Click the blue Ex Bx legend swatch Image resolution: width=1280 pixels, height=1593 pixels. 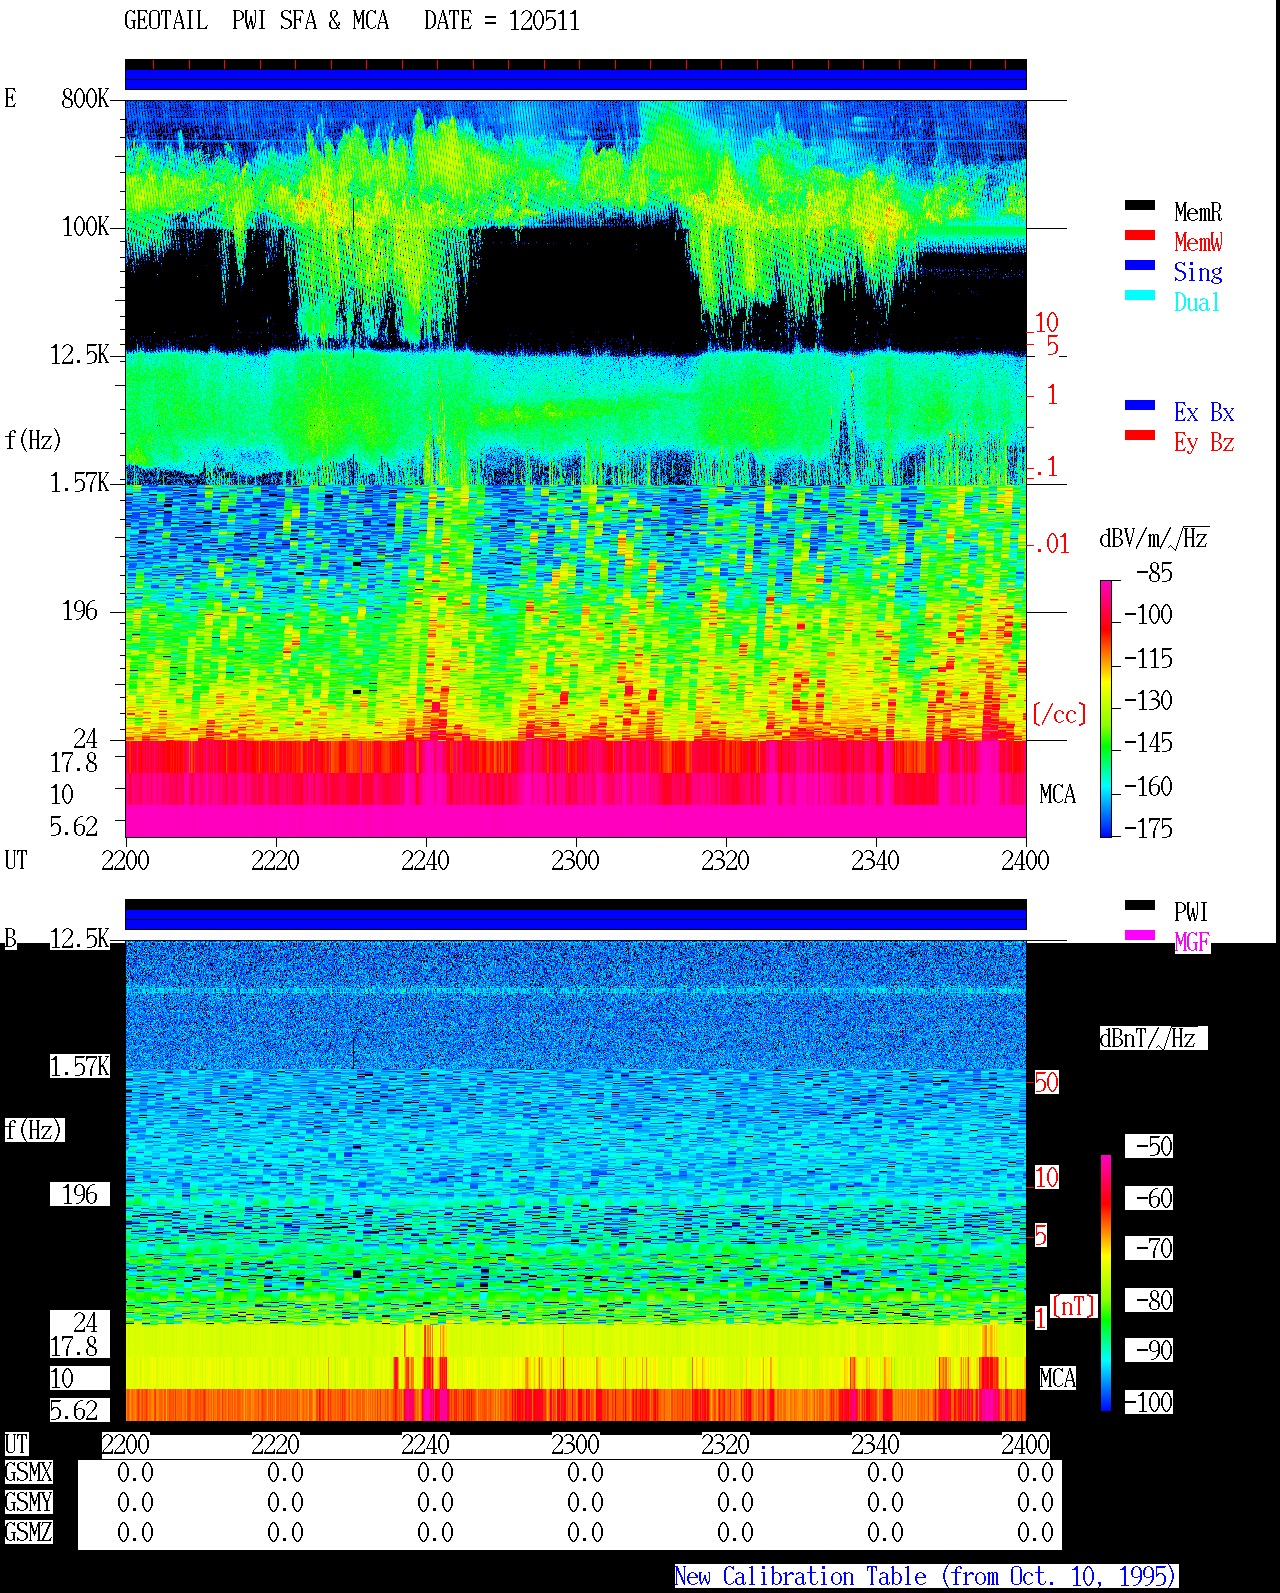coord(1140,406)
